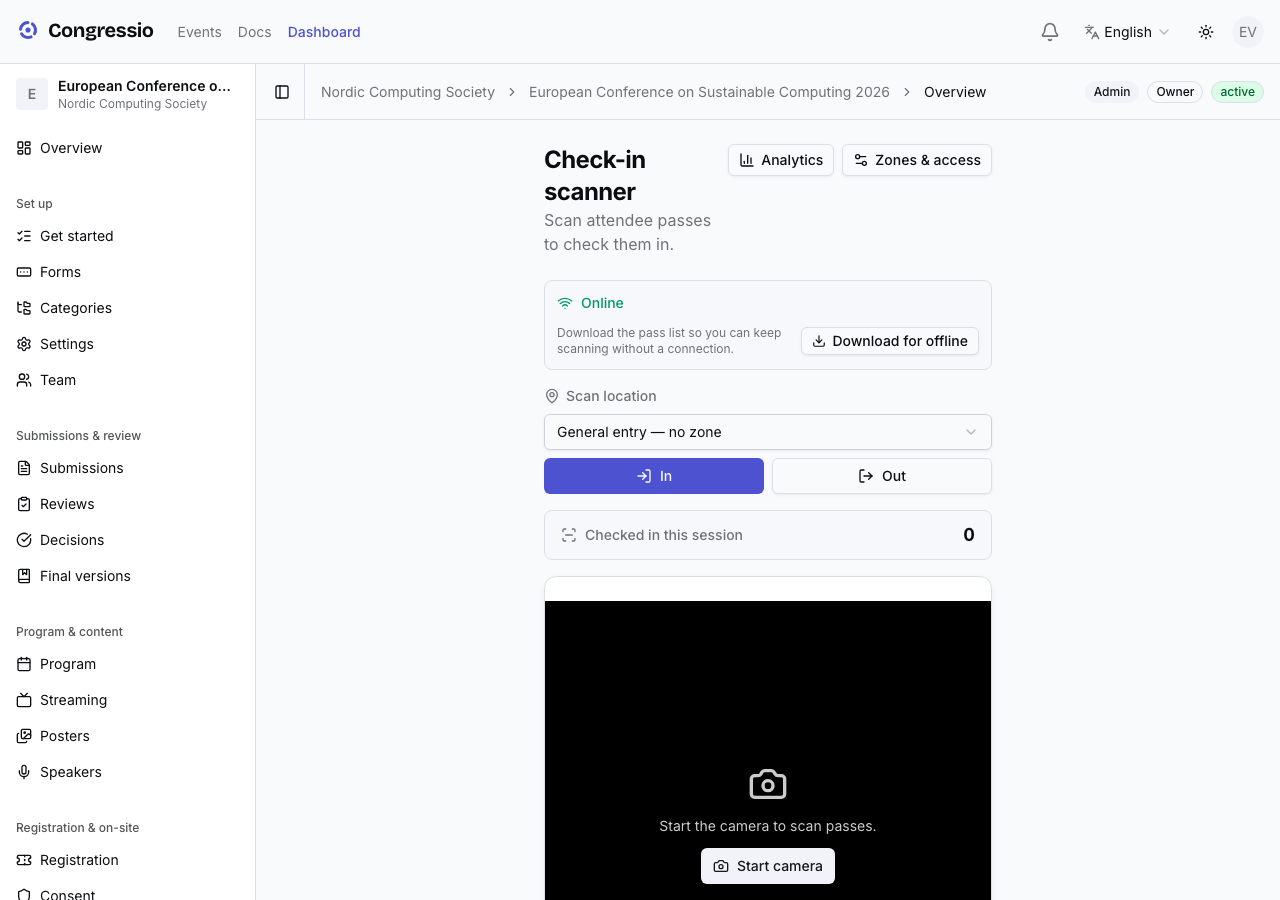The width and height of the screenshot is (1280, 900).
Task: Open Streaming in the sidebar
Action: click(x=127, y=700)
